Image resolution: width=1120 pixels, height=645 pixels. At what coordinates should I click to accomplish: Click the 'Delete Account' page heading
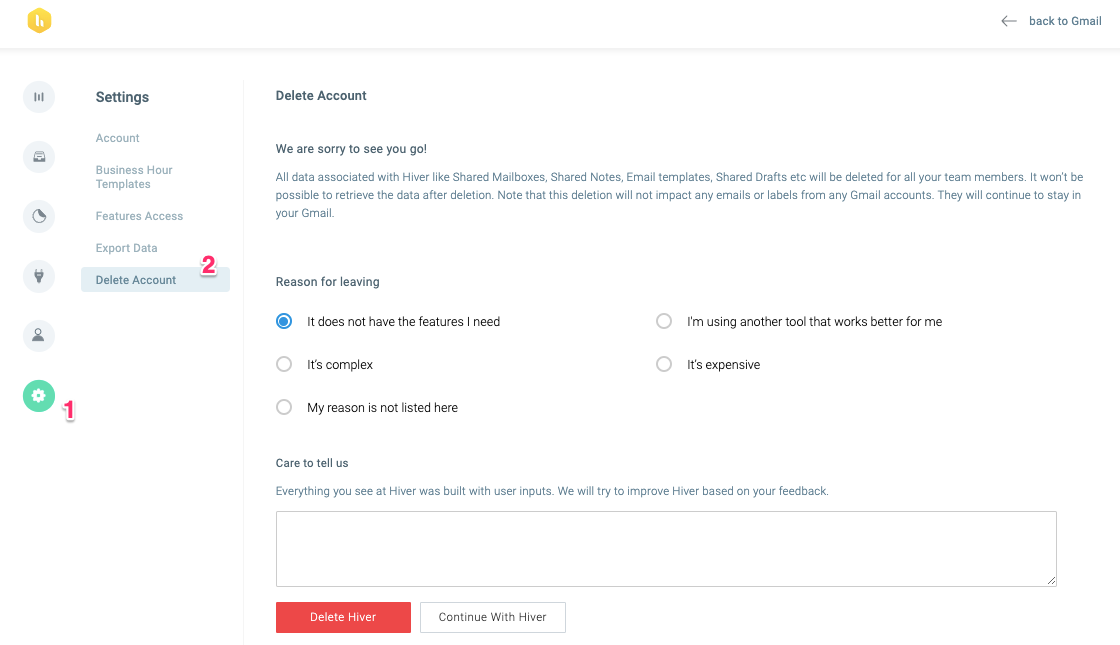(x=321, y=96)
